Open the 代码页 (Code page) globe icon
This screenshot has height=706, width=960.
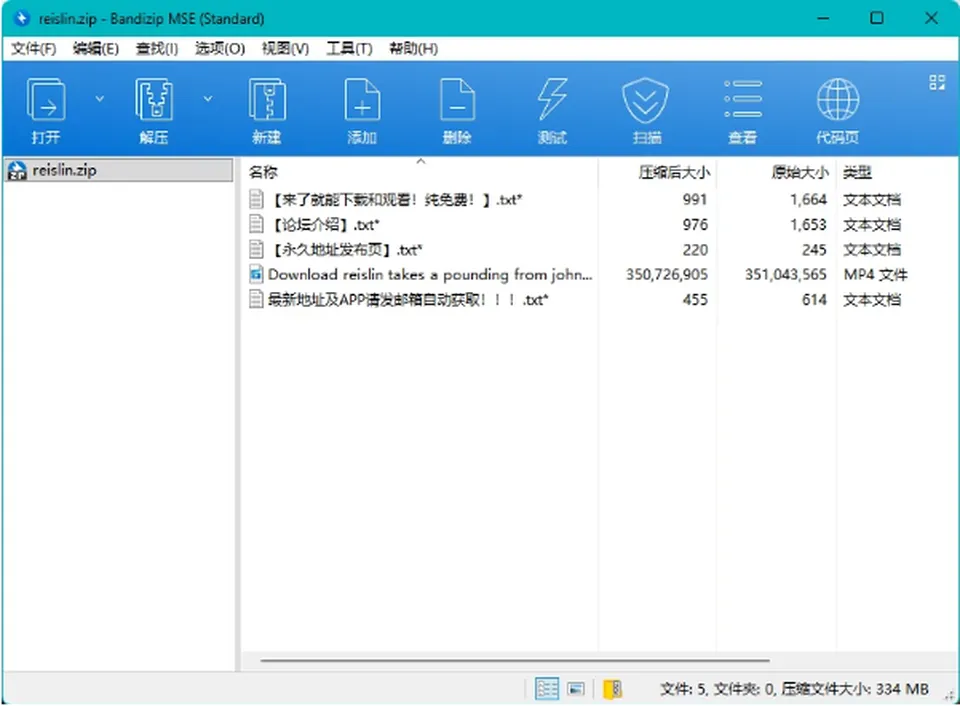(x=838, y=99)
